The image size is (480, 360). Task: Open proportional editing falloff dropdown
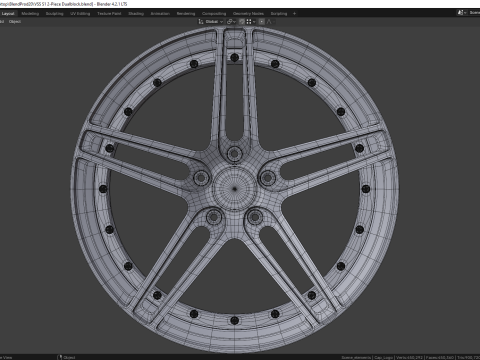(271, 22)
